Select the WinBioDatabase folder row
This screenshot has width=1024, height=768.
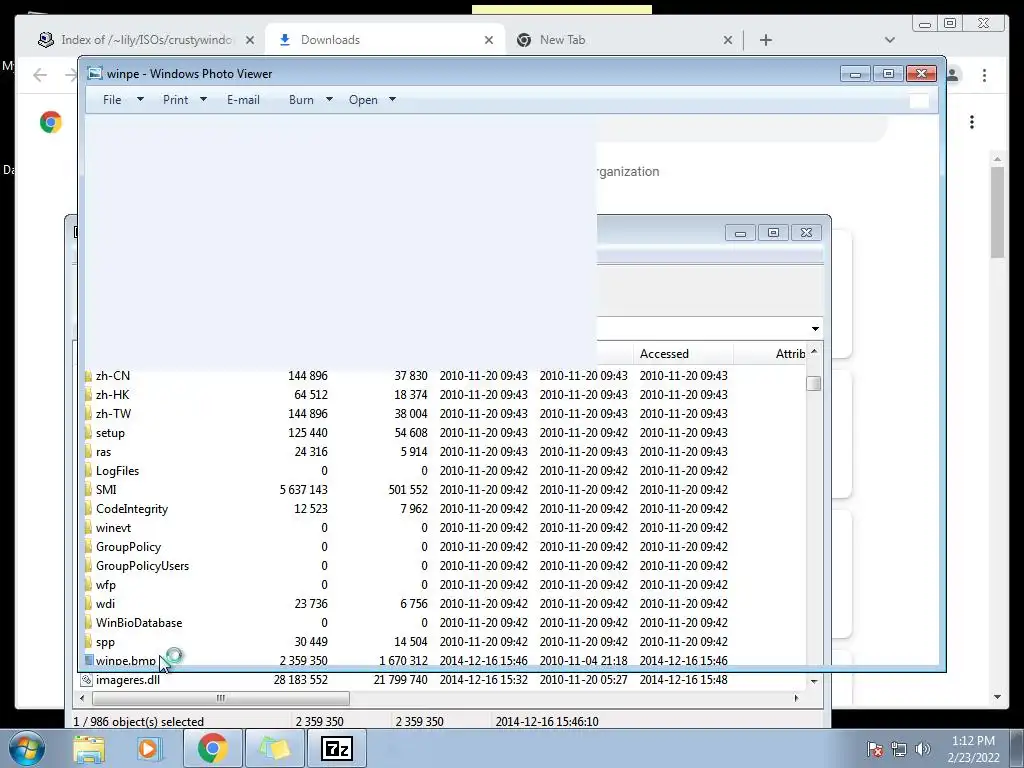[x=444, y=622]
